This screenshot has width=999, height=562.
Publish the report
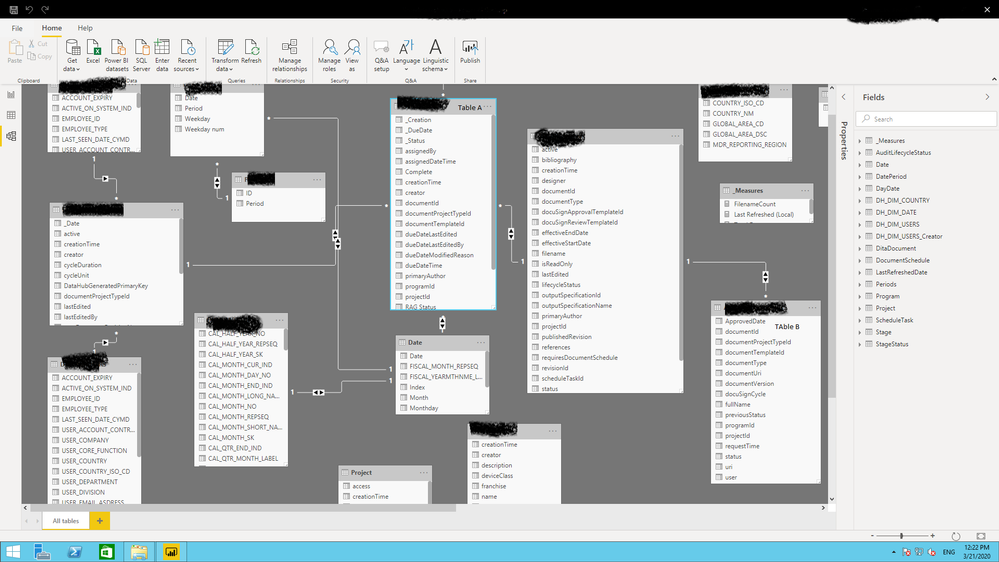click(x=470, y=52)
